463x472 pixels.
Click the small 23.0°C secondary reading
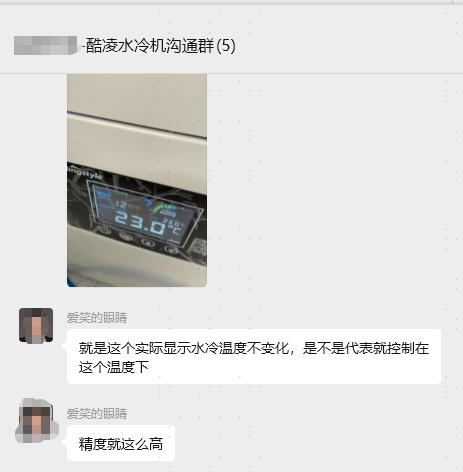coord(174,222)
